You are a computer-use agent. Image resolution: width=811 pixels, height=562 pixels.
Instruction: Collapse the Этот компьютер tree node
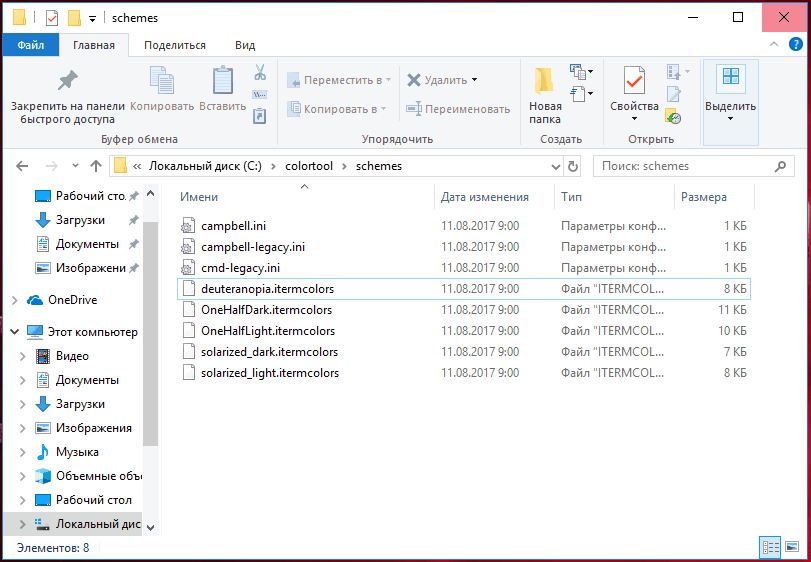[x=15, y=332]
